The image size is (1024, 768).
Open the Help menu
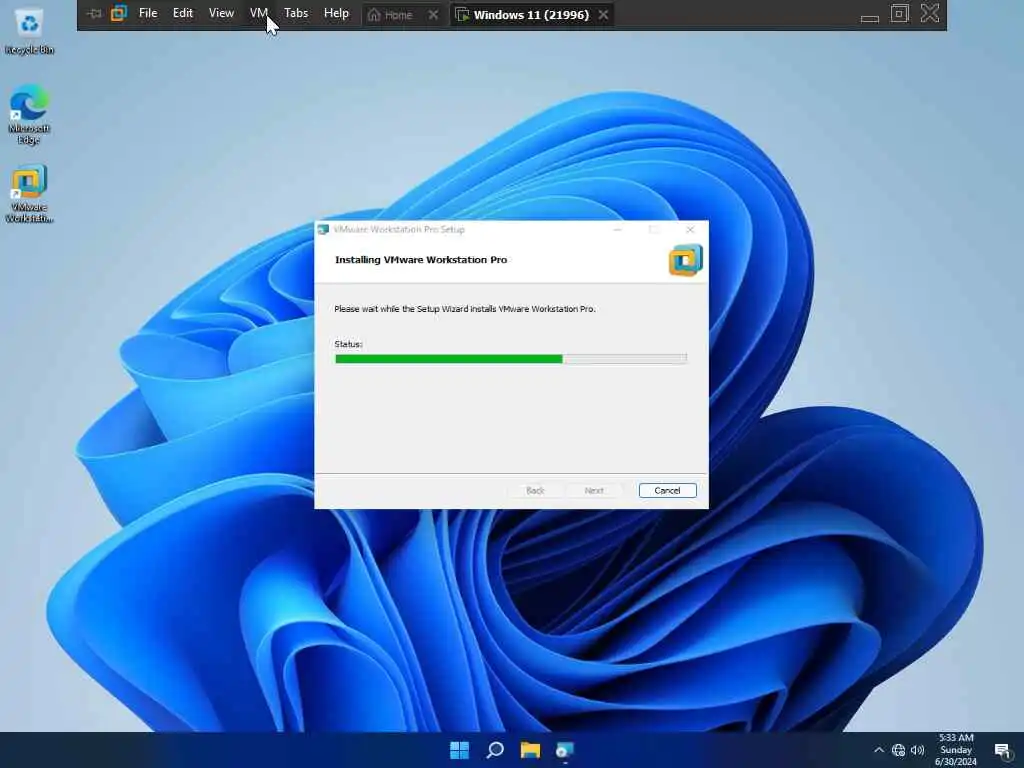(336, 13)
